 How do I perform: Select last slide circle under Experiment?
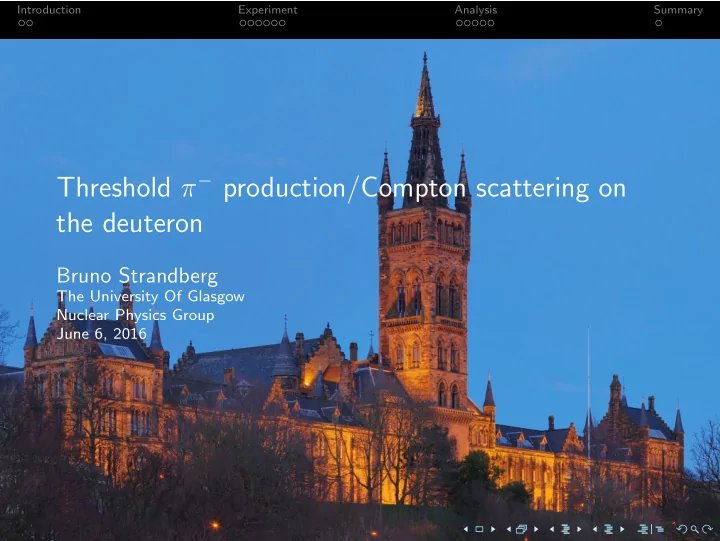click(x=282, y=23)
